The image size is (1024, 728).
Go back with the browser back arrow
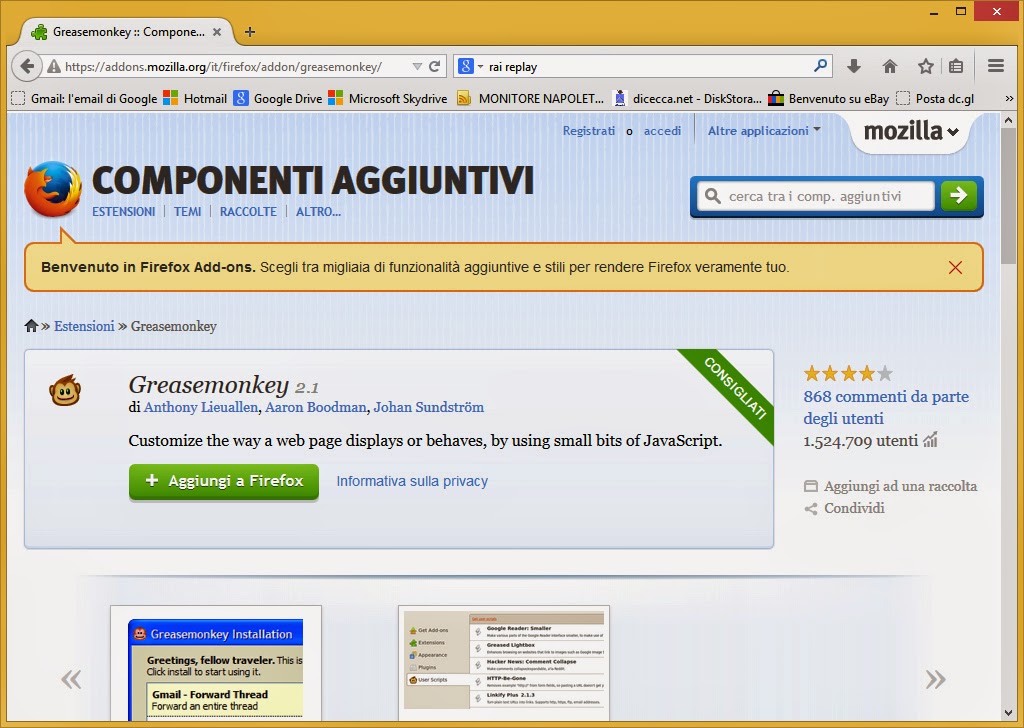click(27, 66)
